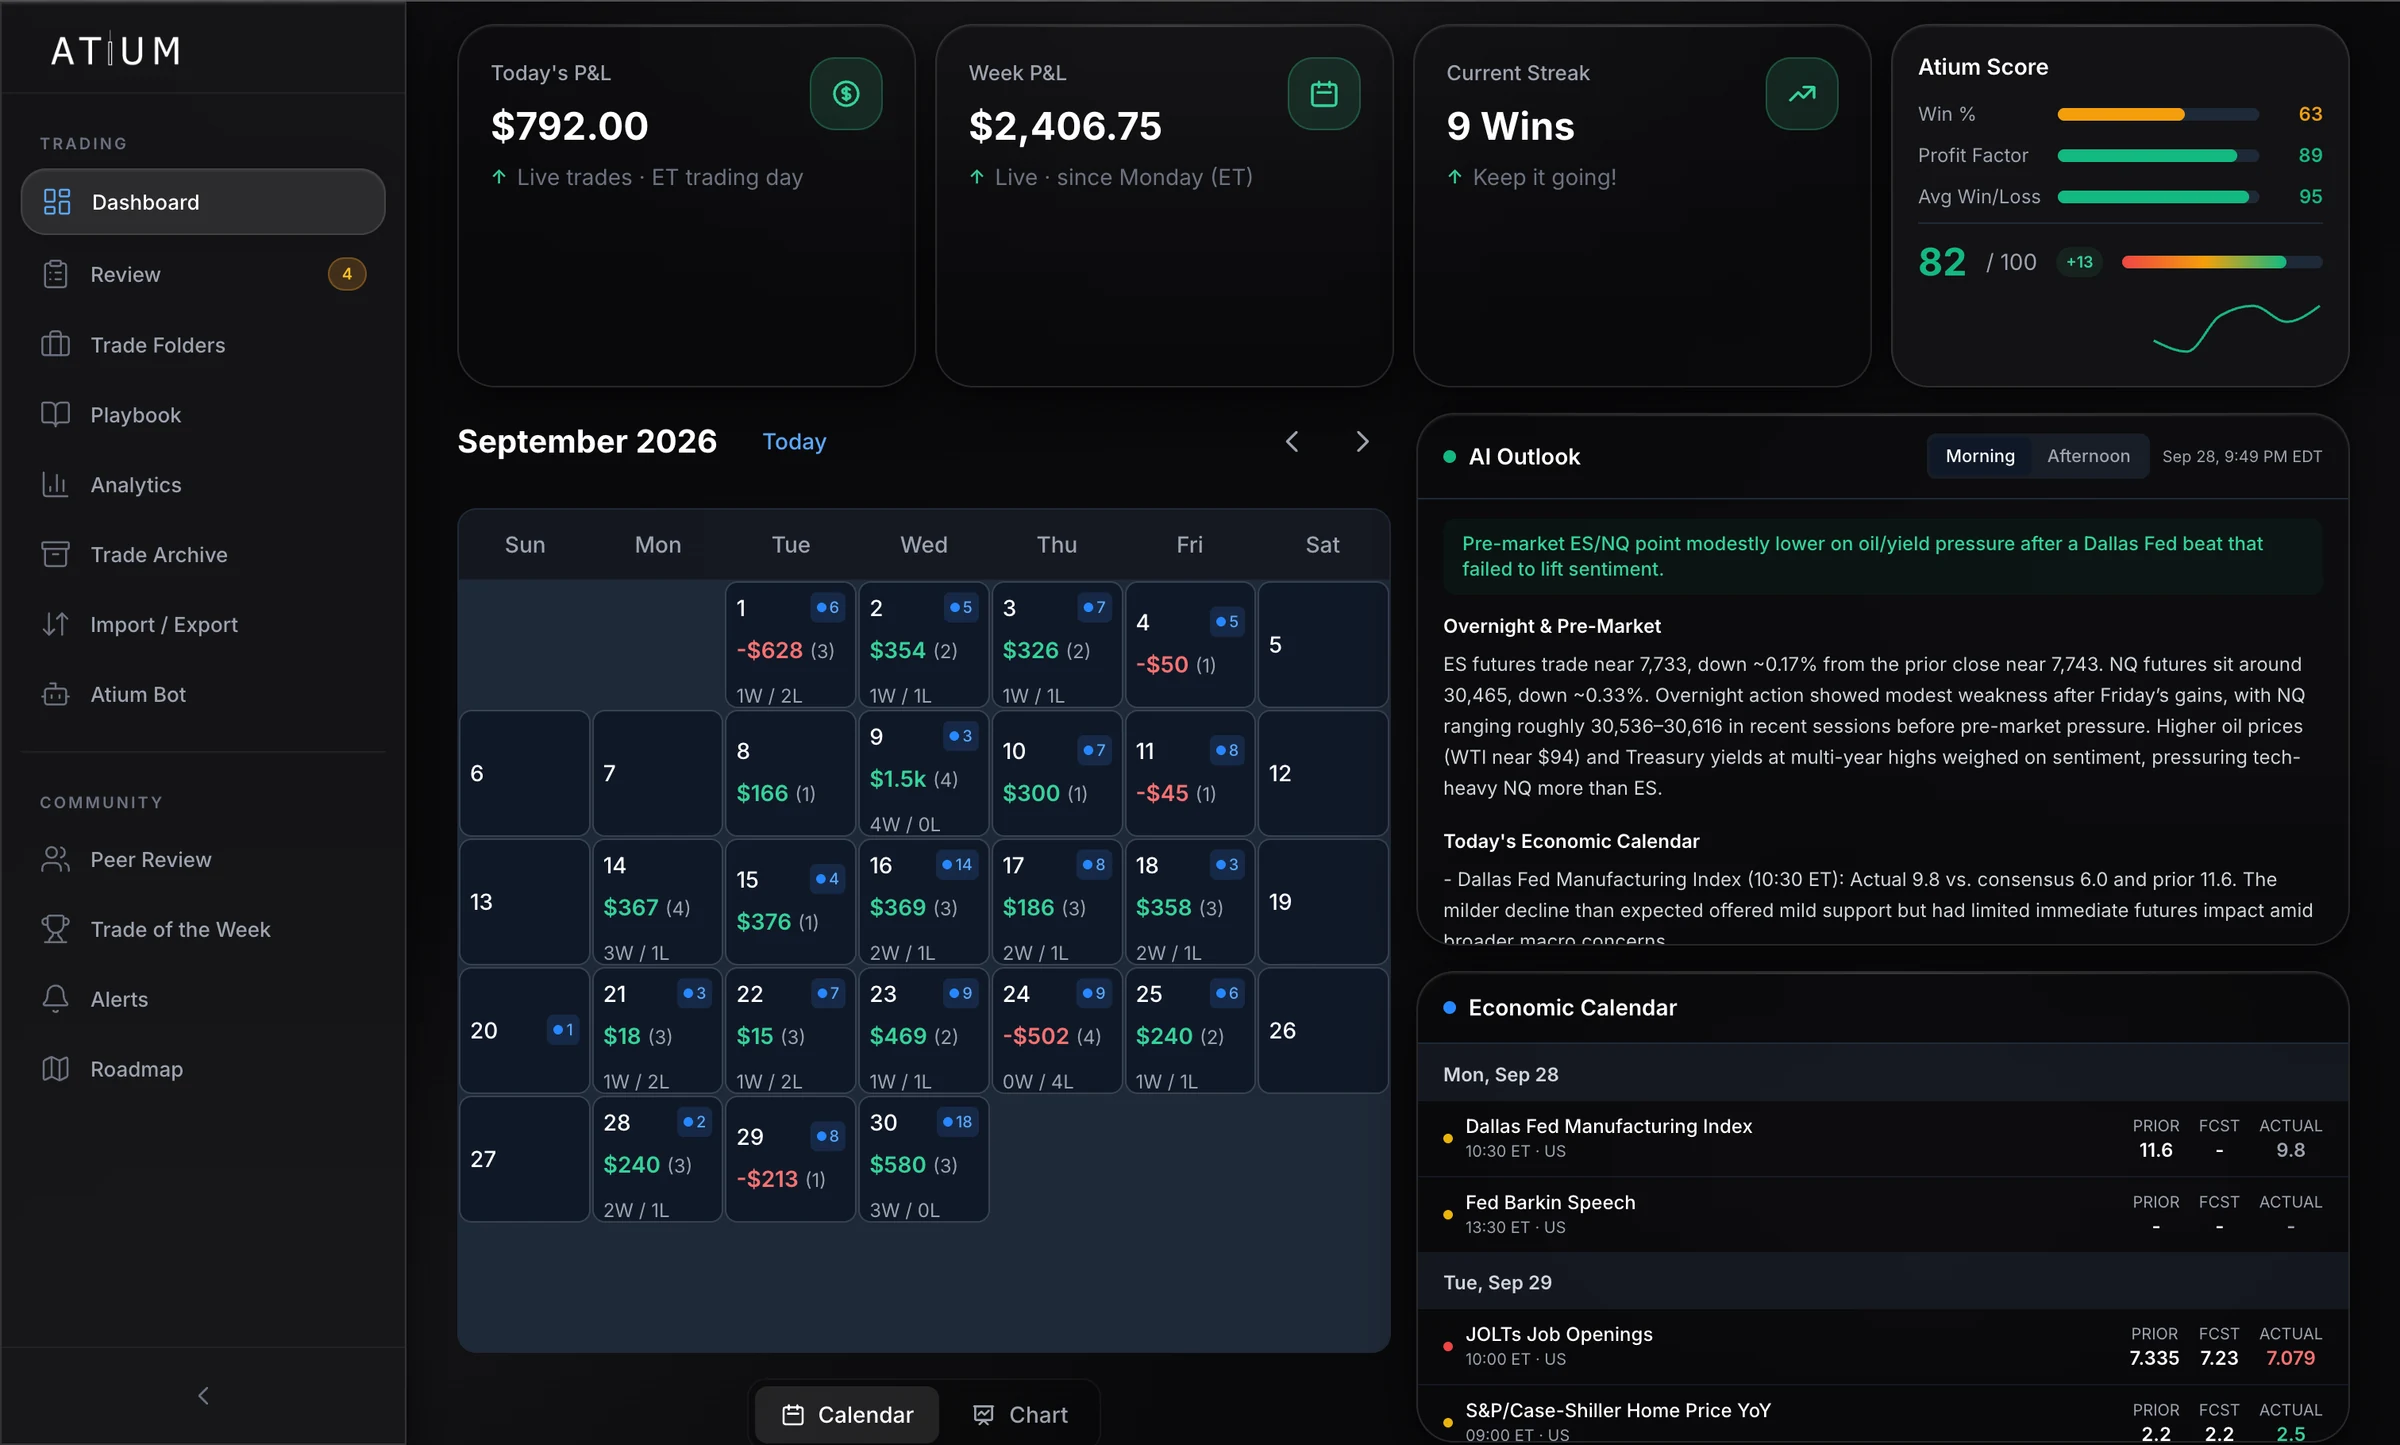
Task: Select the JOLTs Job Openings event
Action: (1883, 1346)
